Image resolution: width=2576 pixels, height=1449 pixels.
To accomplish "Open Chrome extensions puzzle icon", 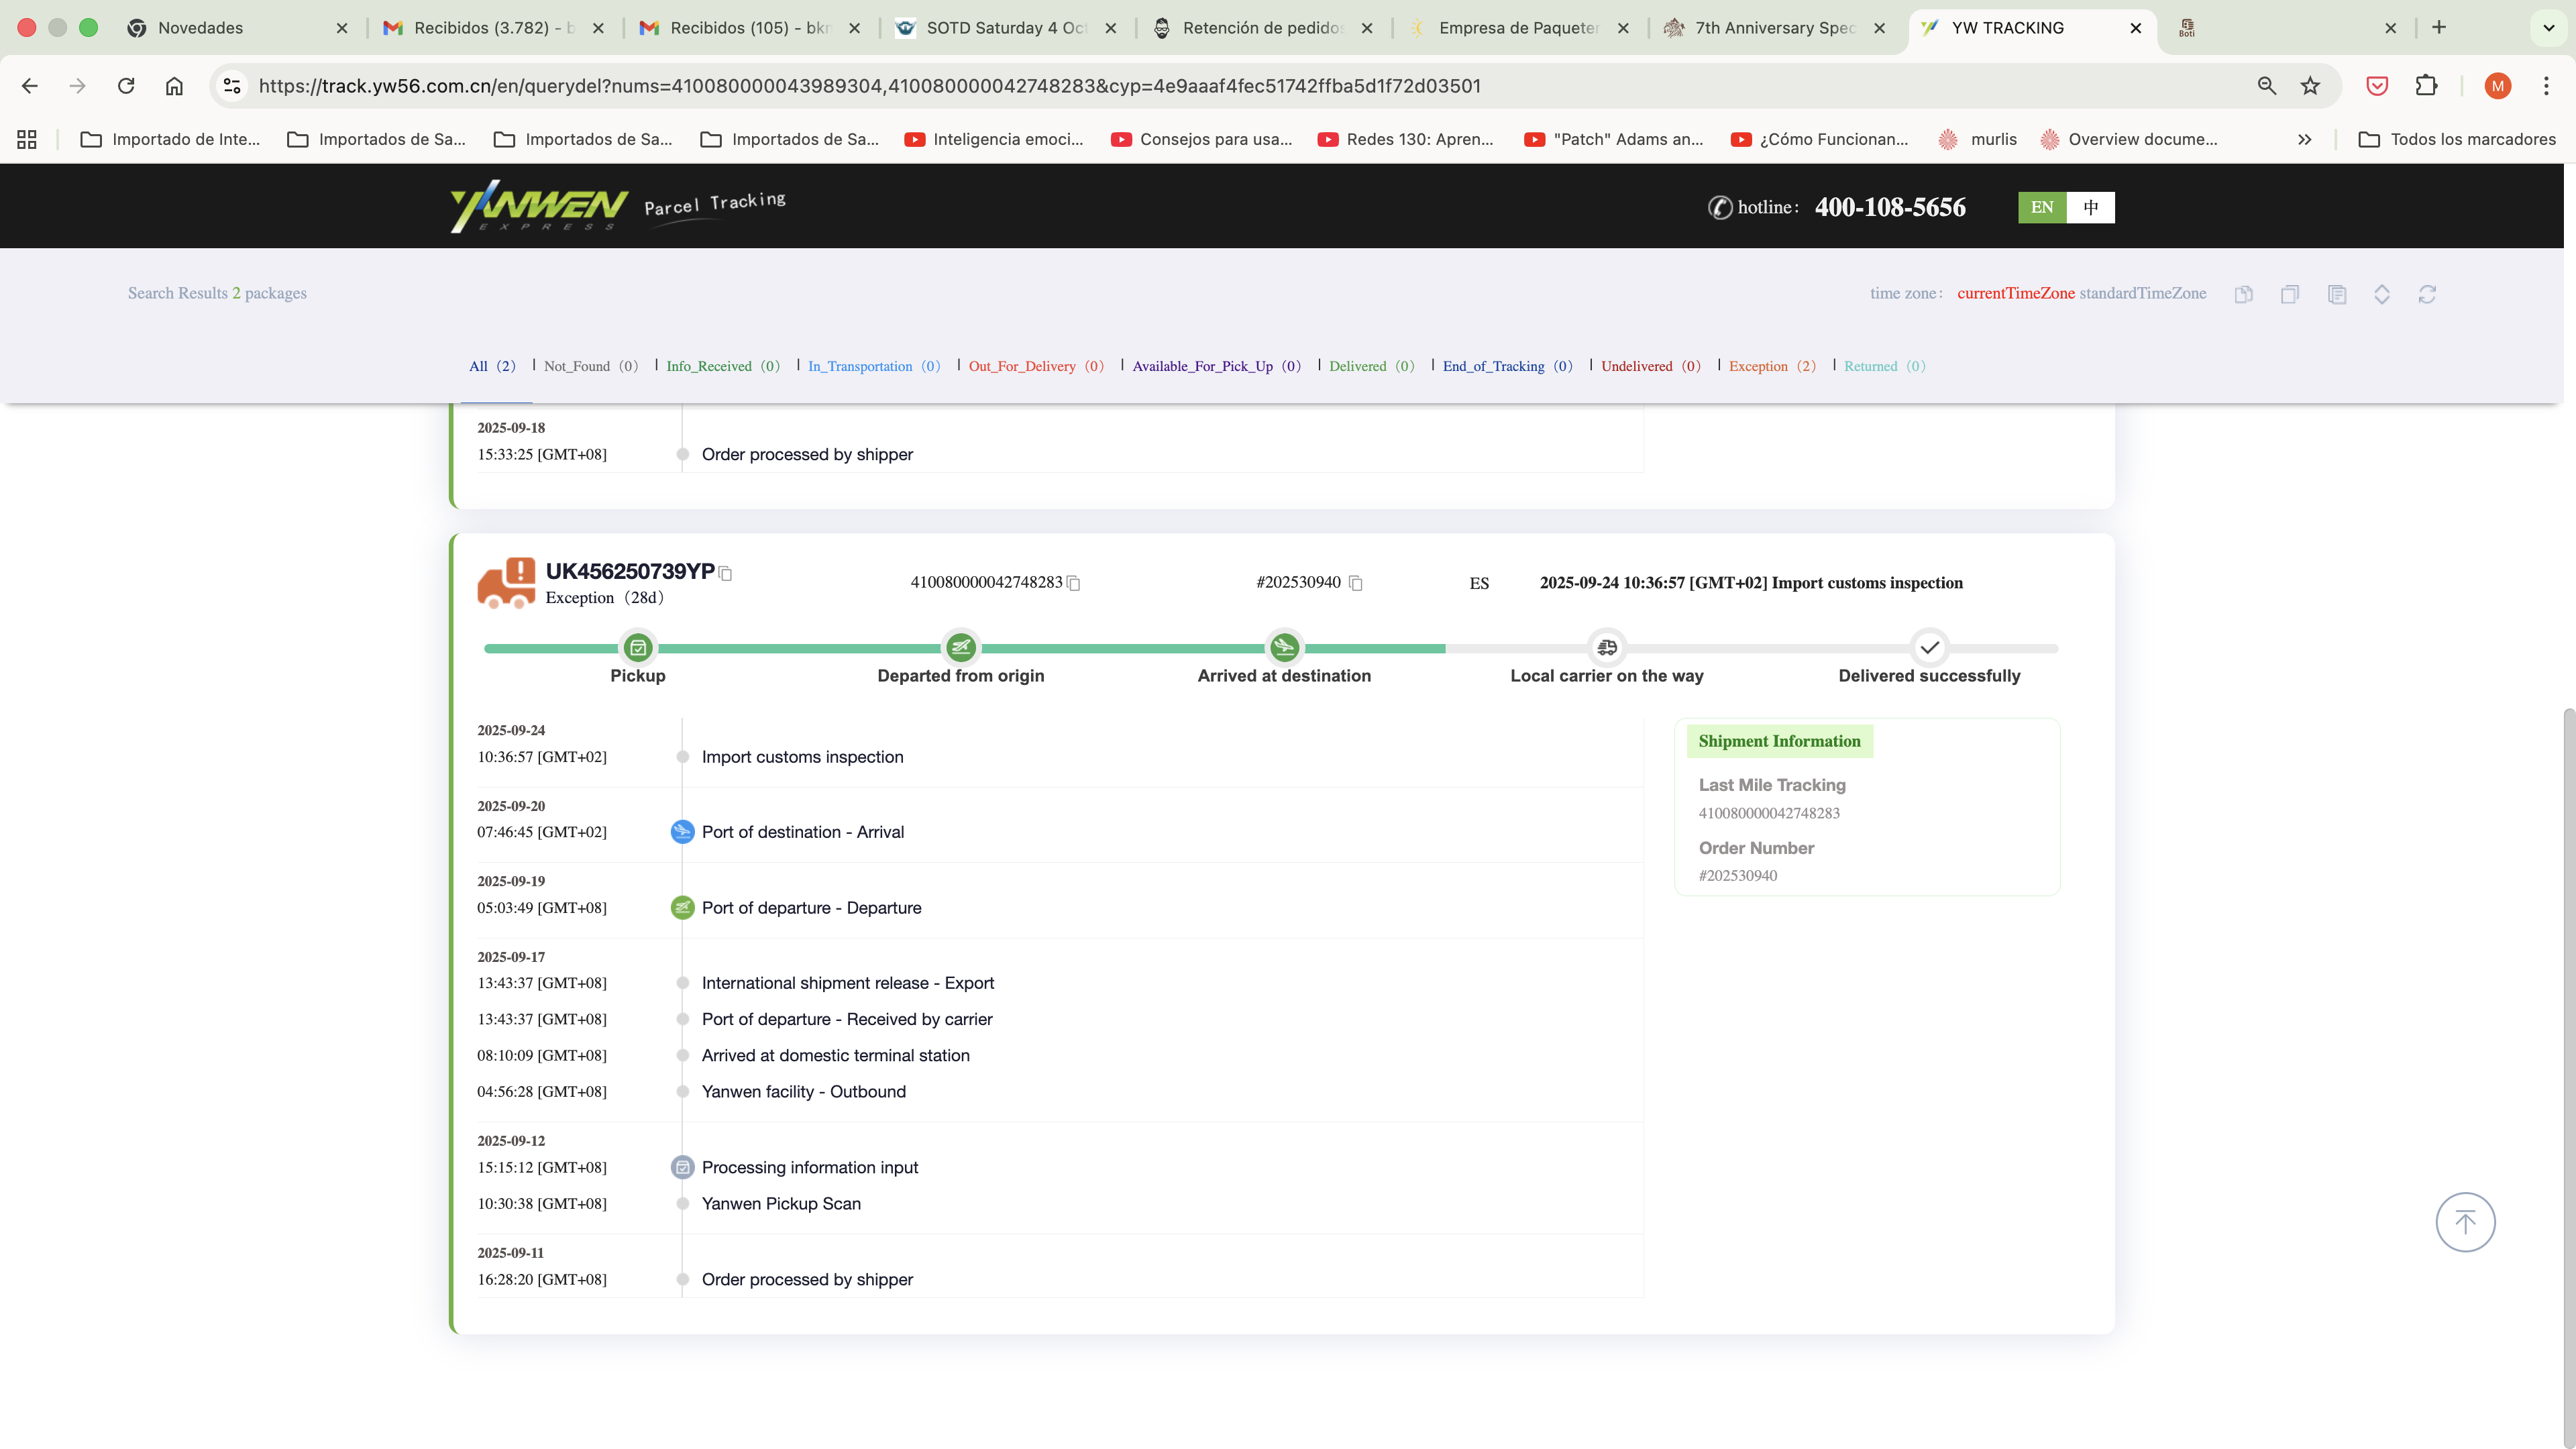I will pyautogui.click(x=2426, y=86).
